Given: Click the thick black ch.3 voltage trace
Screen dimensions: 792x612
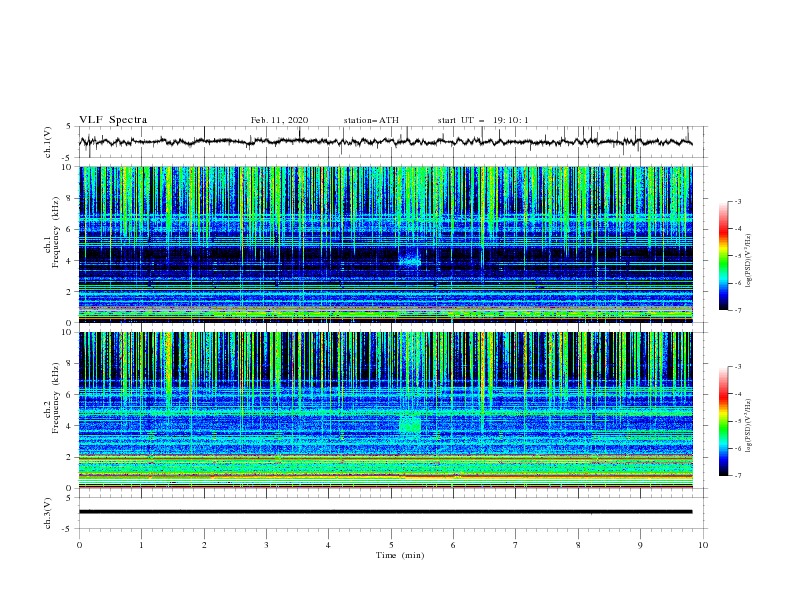Looking at the screenshot, I should (x=385, y=512).
